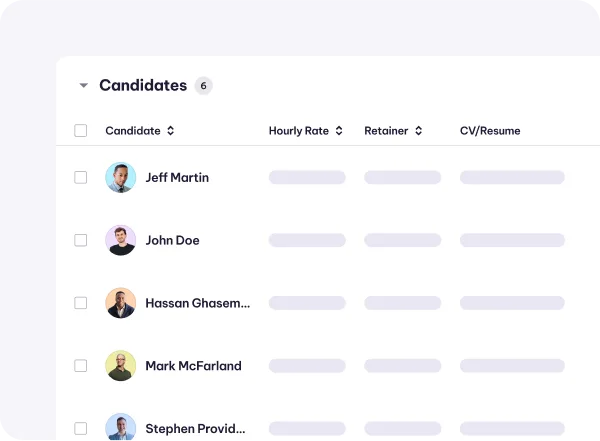Click the Hourly Rate column header

(299, 131)
